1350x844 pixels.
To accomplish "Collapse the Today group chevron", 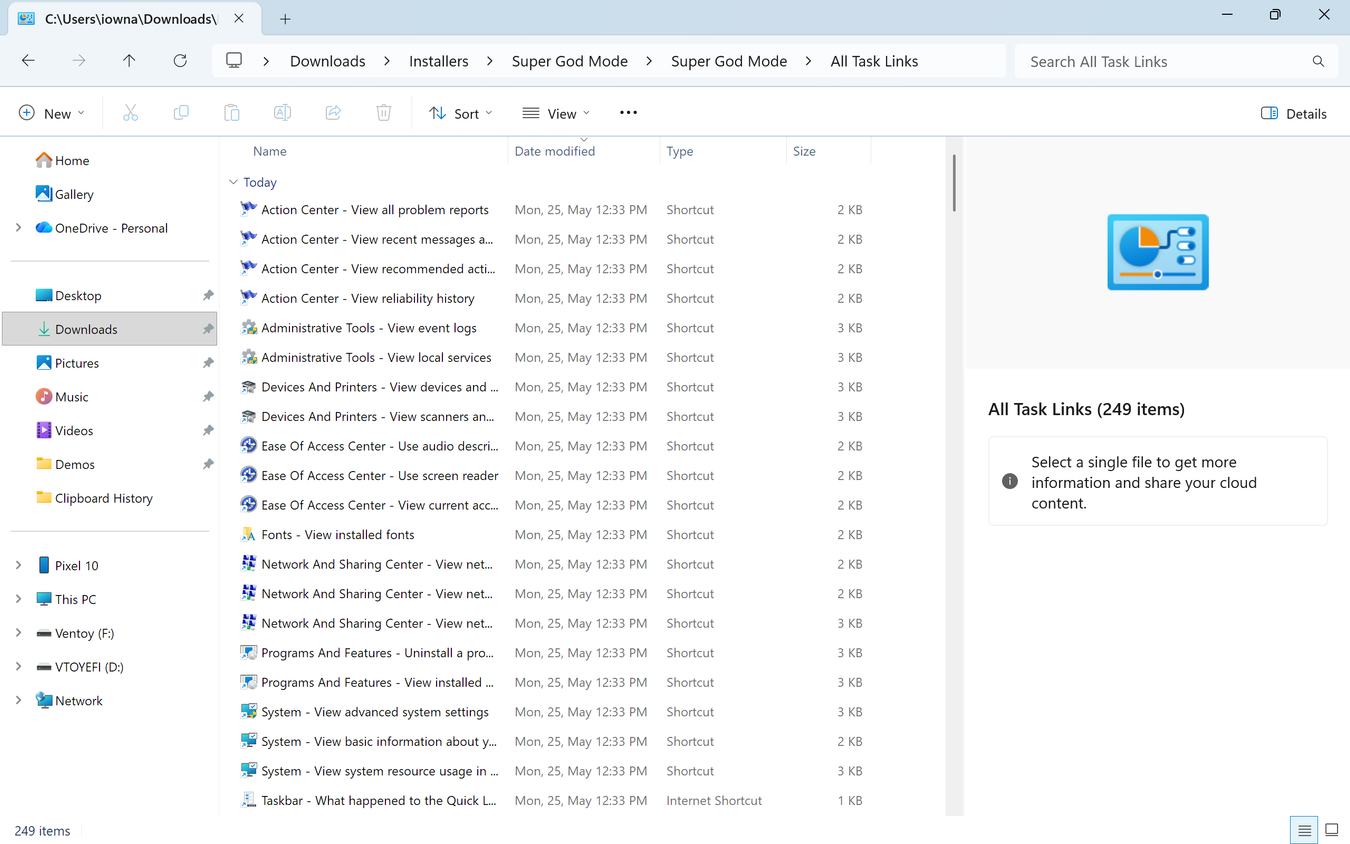I will tap(233, 182).
